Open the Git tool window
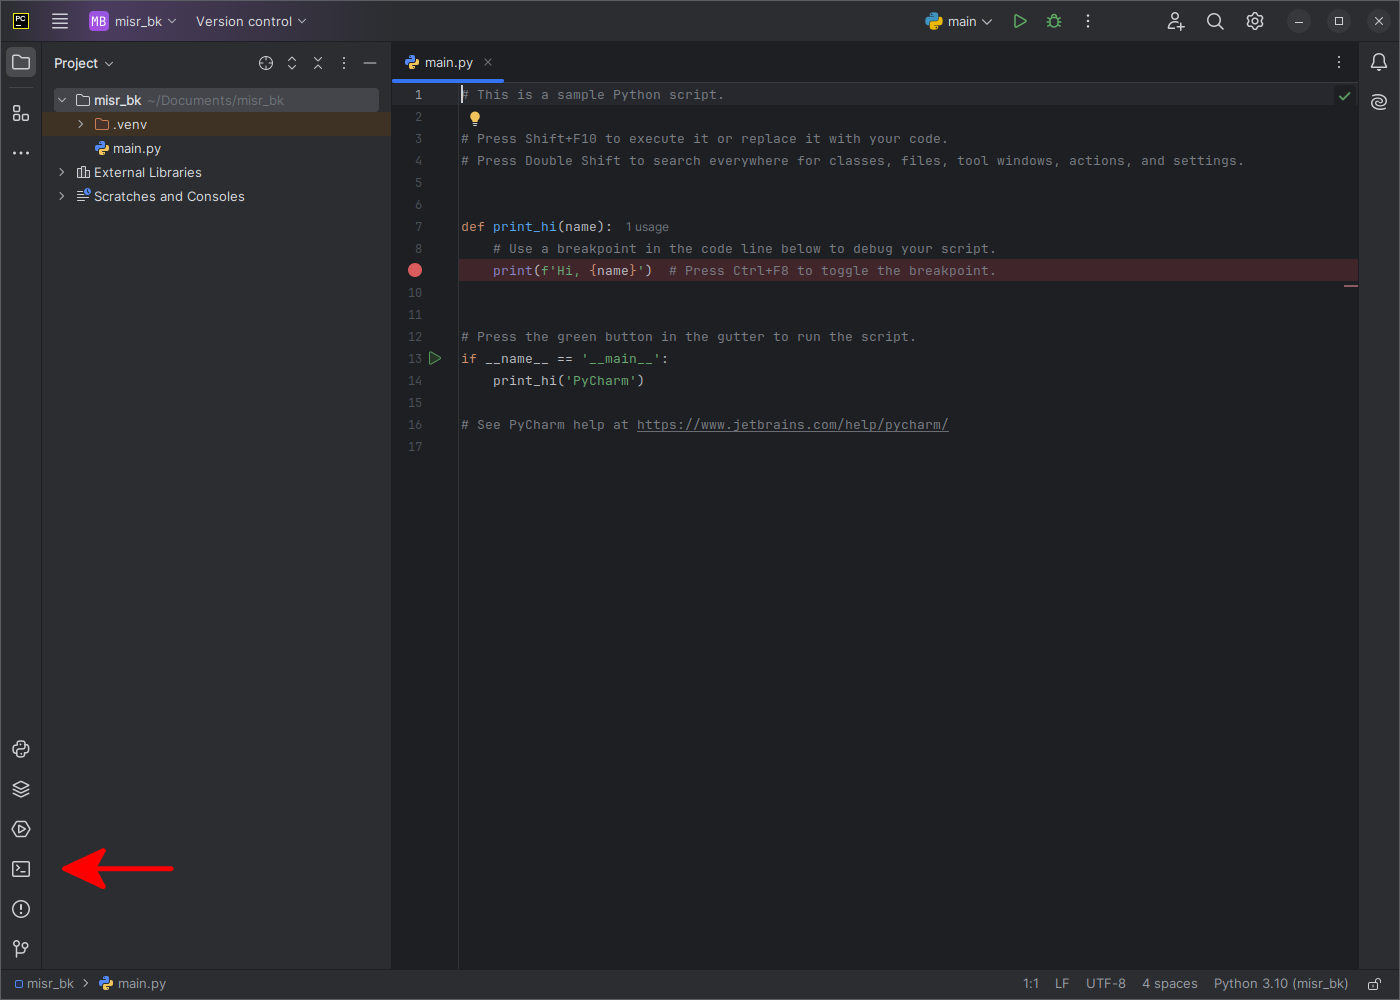 [20, 948]
